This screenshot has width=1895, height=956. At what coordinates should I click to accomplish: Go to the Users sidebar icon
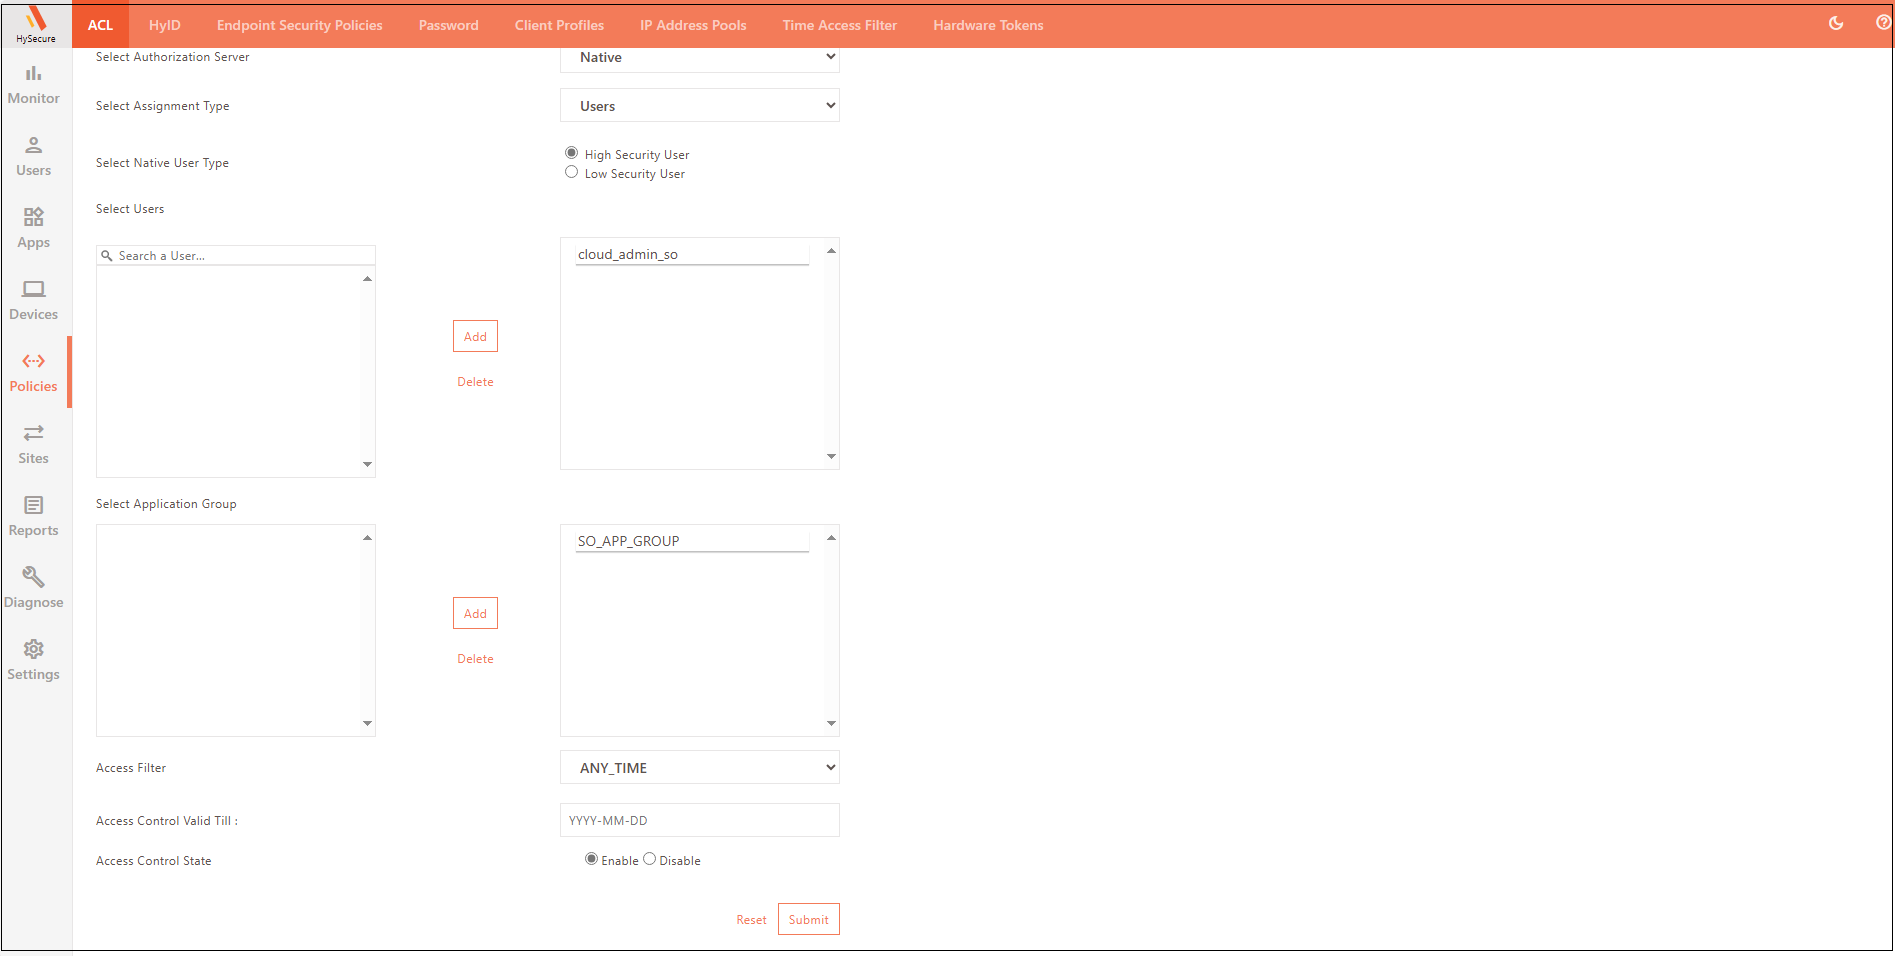(34, 156)
